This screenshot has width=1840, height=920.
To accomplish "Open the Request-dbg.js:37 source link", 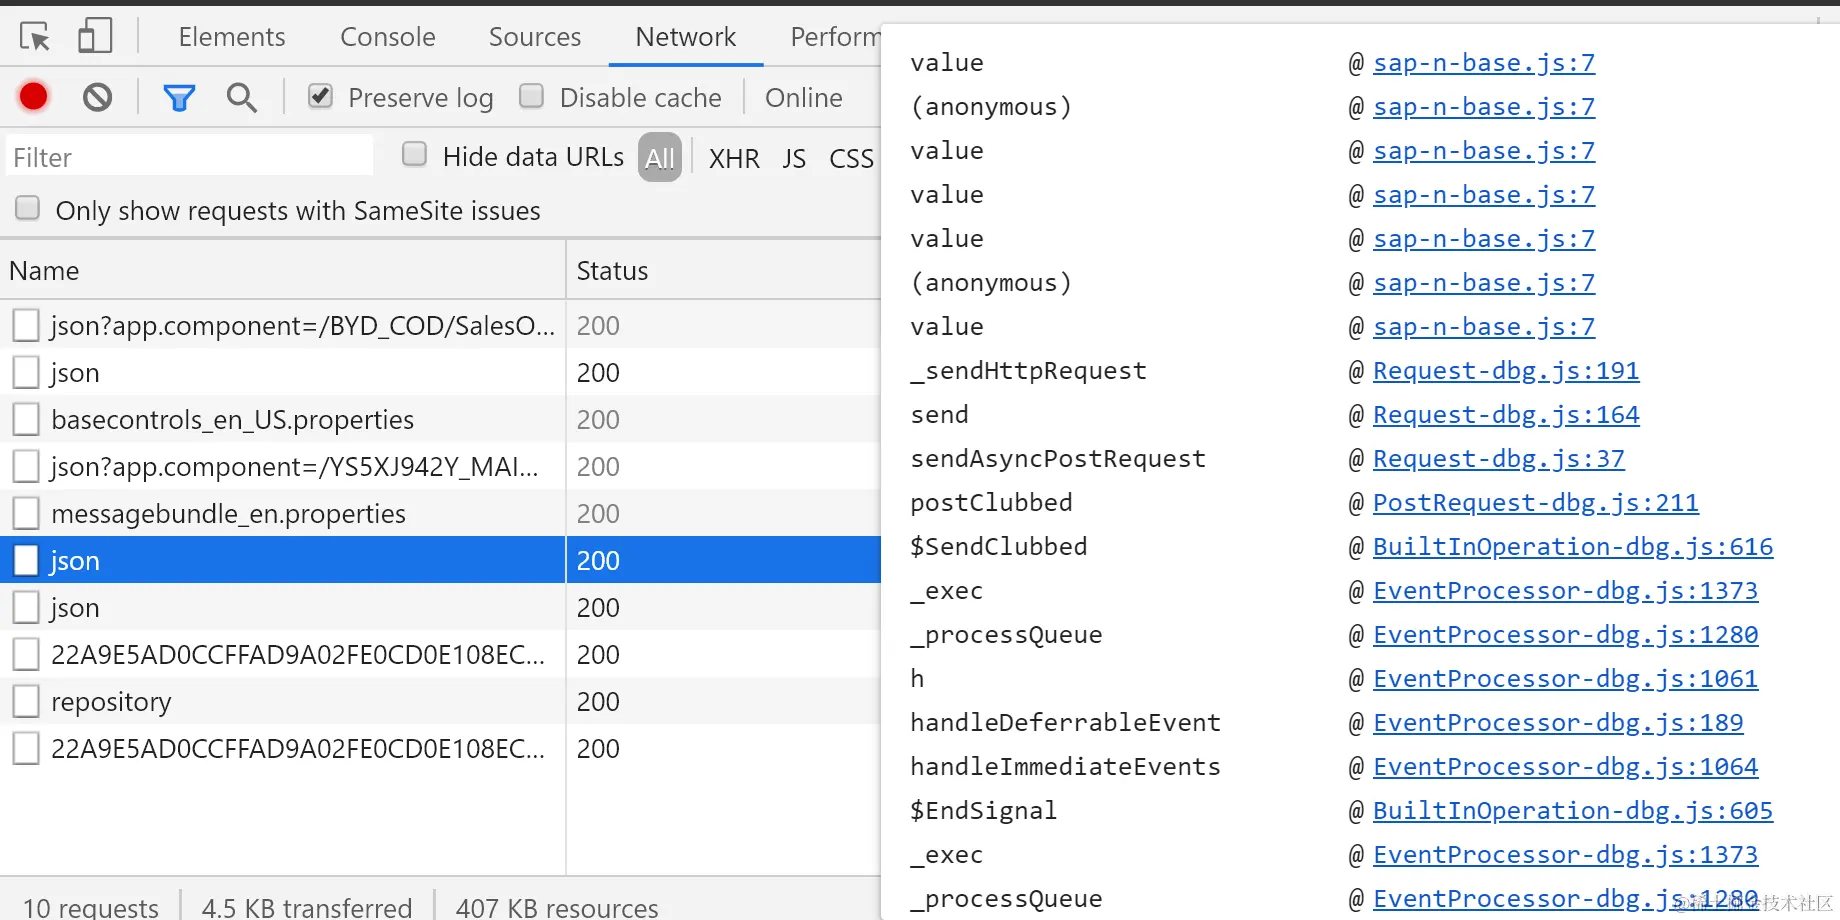I will tap(1499, 459).
